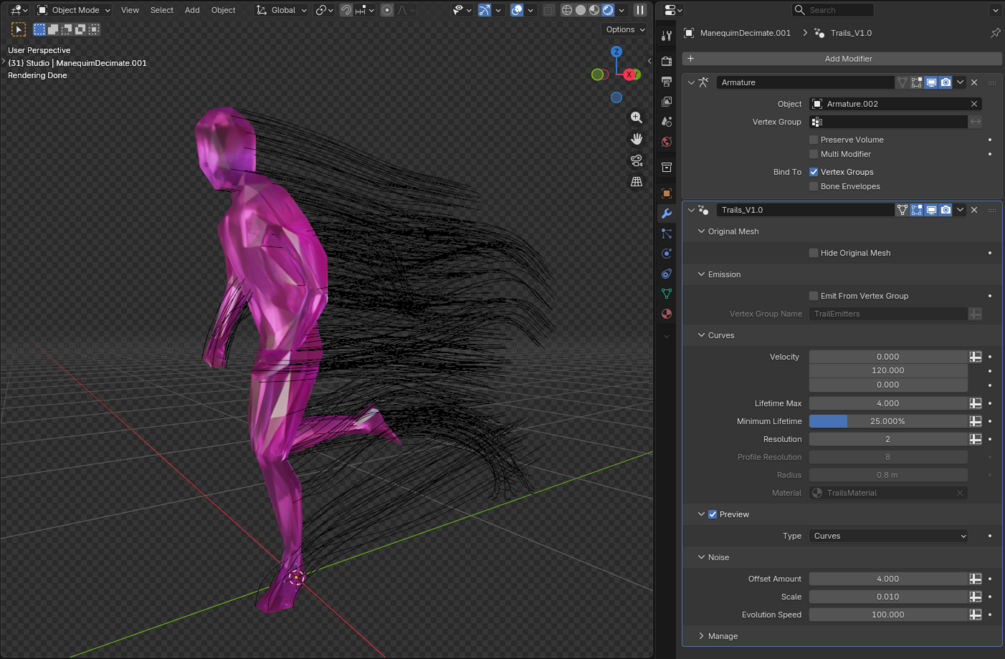Image resolution: width=1005 pixels, height=659 pixels.
Task: Open Armature modifier extra options arrow
Action: 960,82
